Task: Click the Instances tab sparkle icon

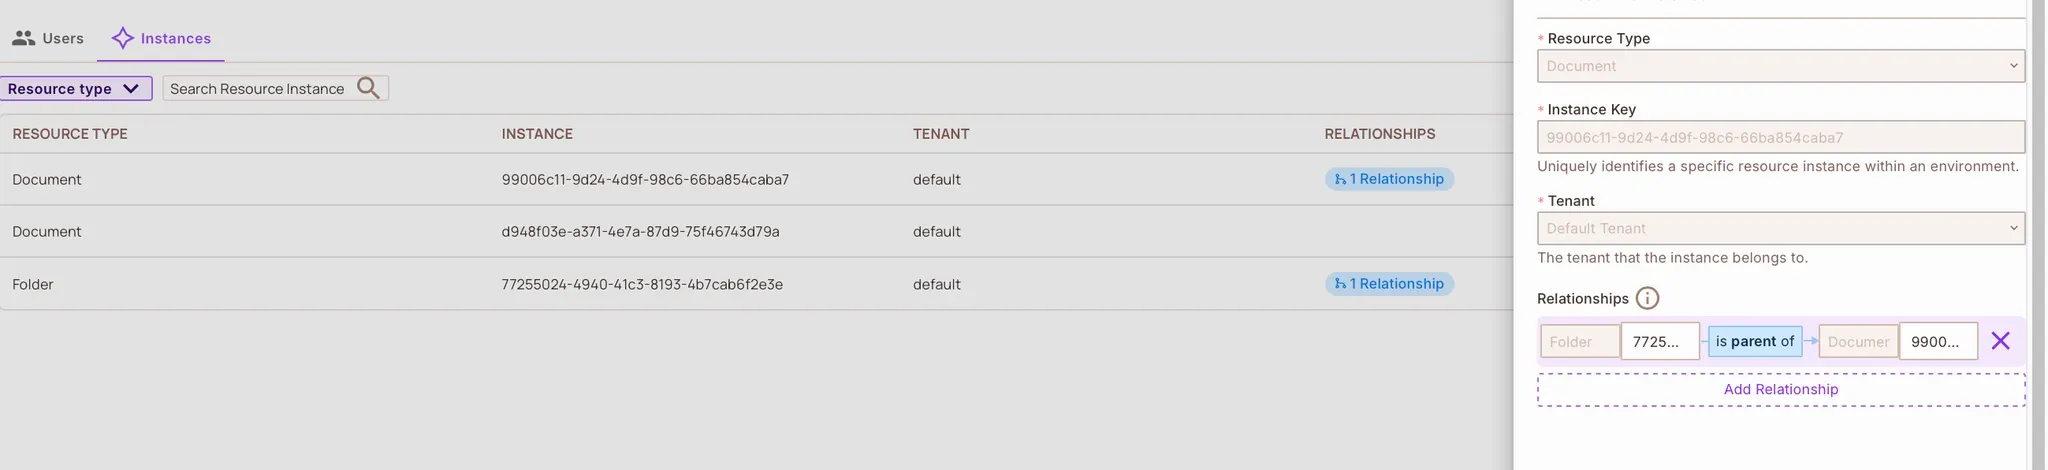Action: (x=122, y=38)
